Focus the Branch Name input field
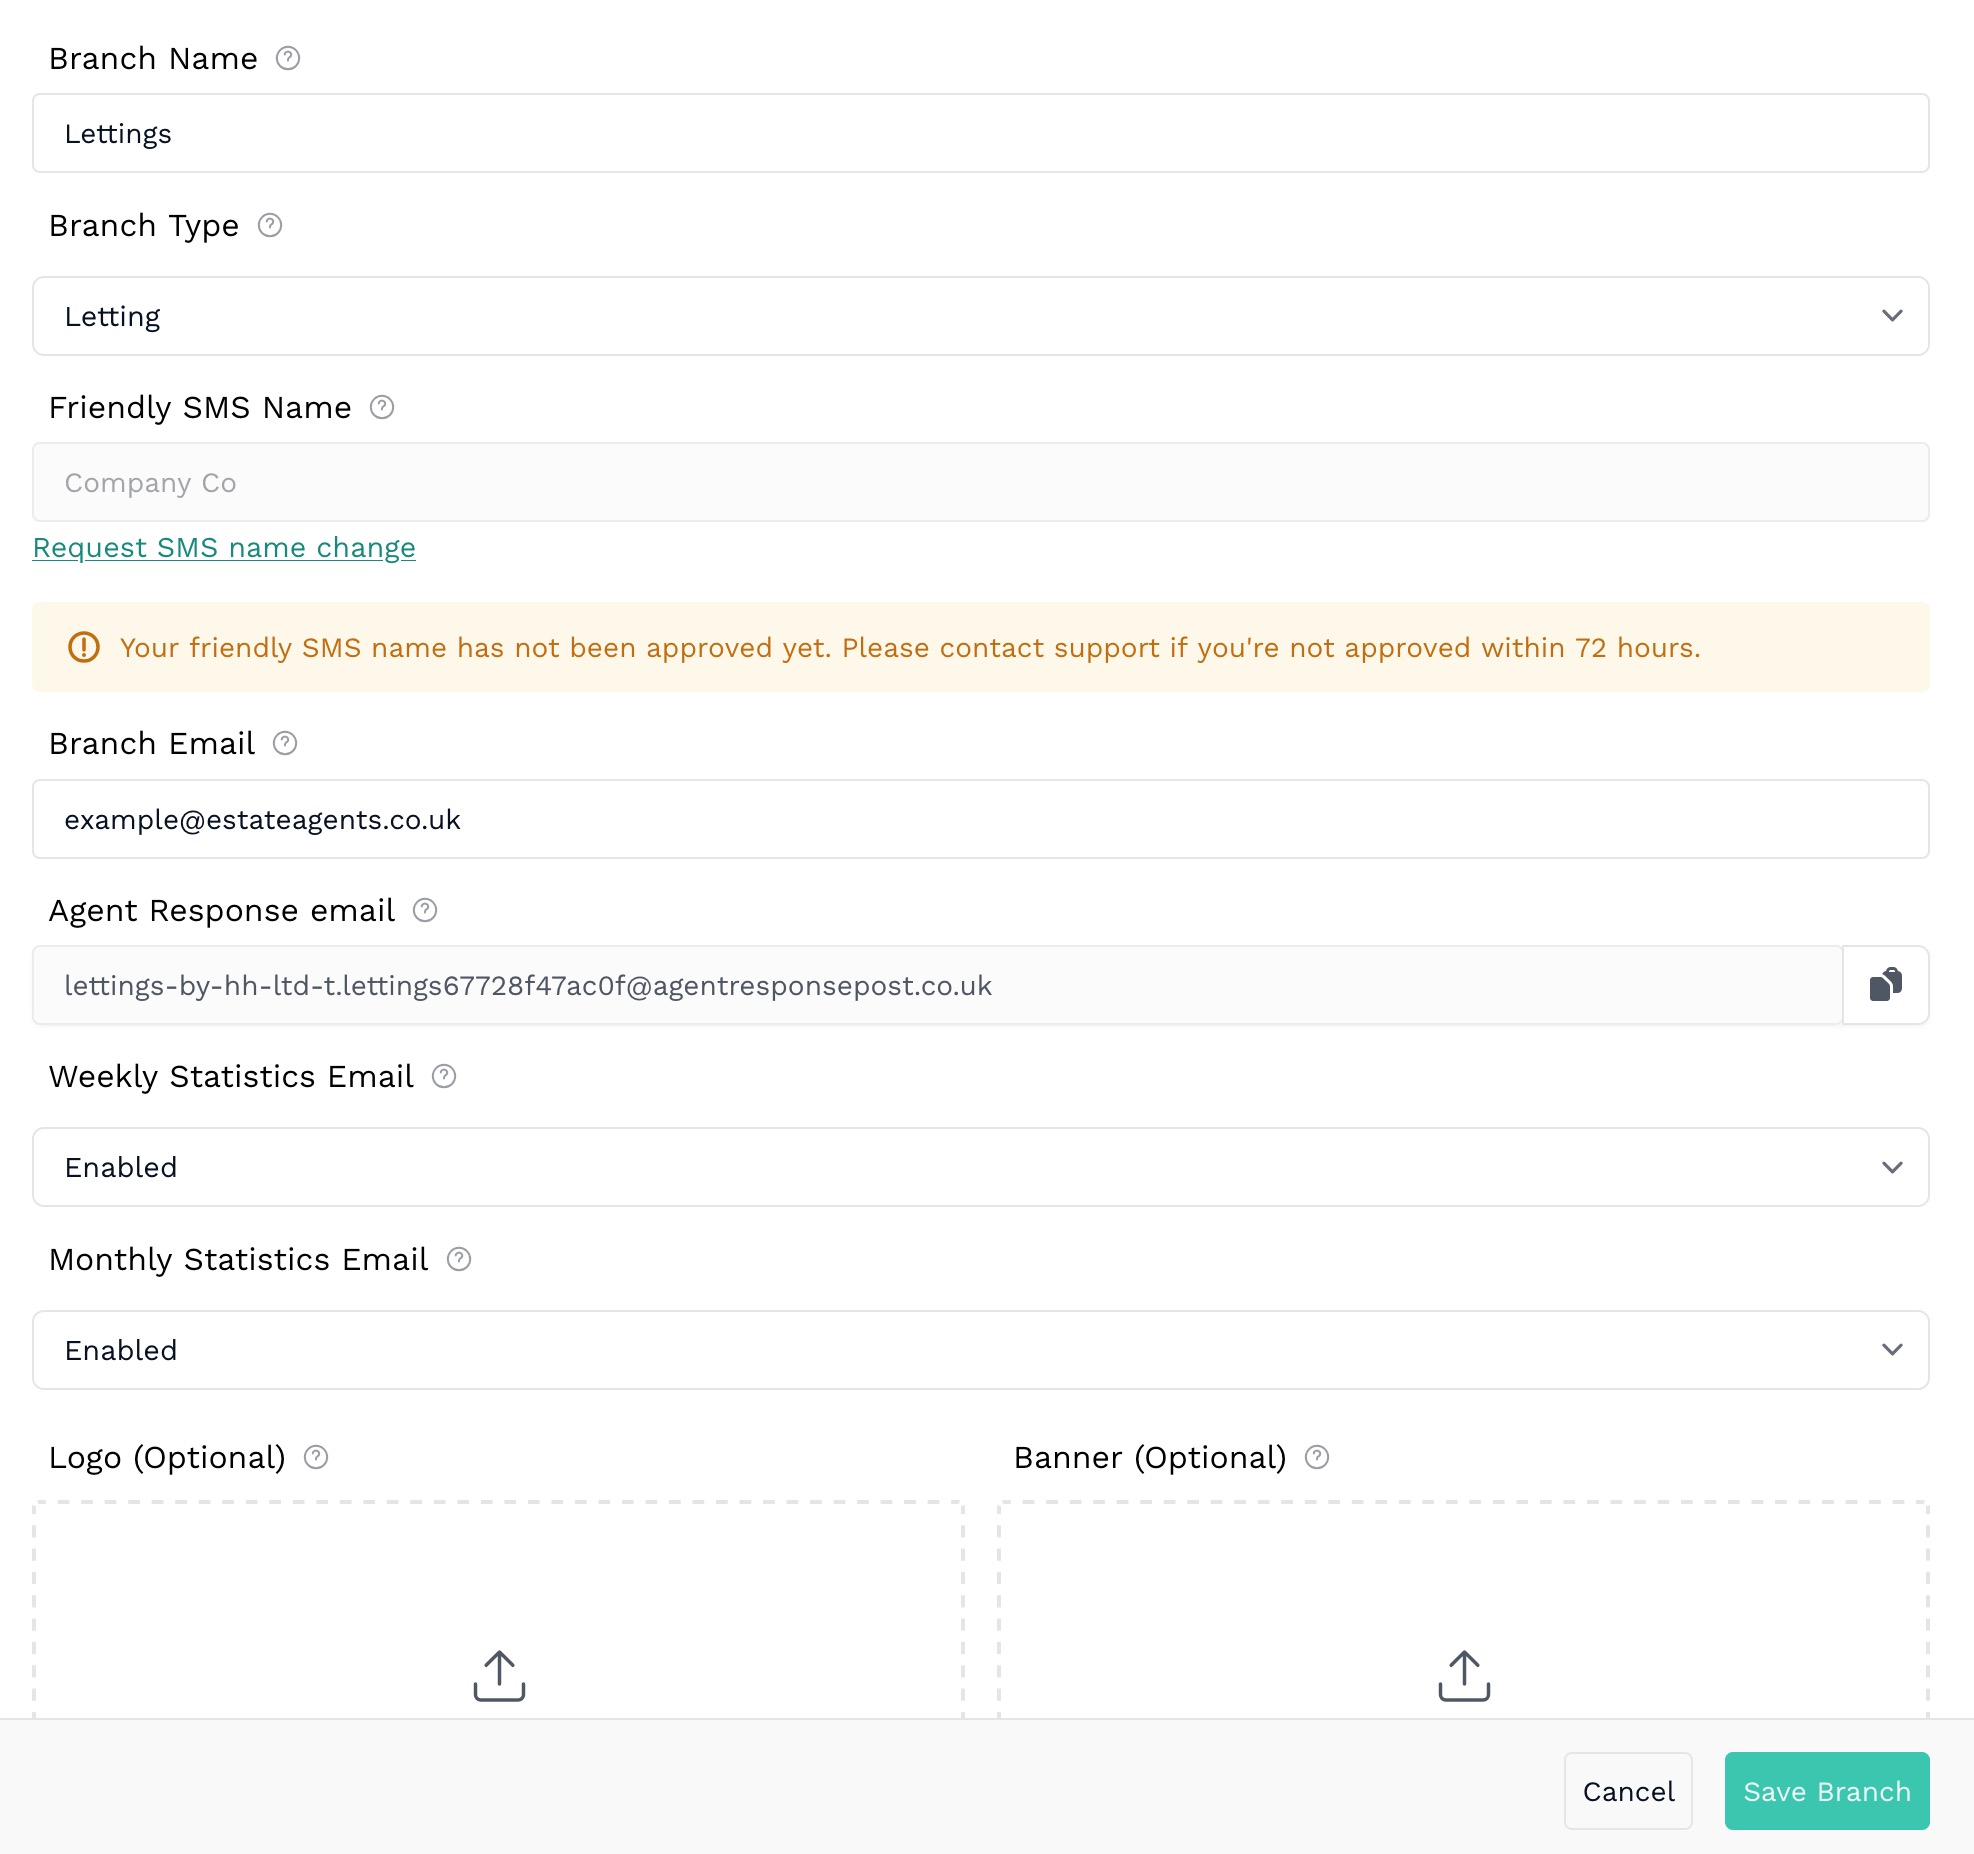This screenshot has height=1854, width=1974. pos(980,133)
